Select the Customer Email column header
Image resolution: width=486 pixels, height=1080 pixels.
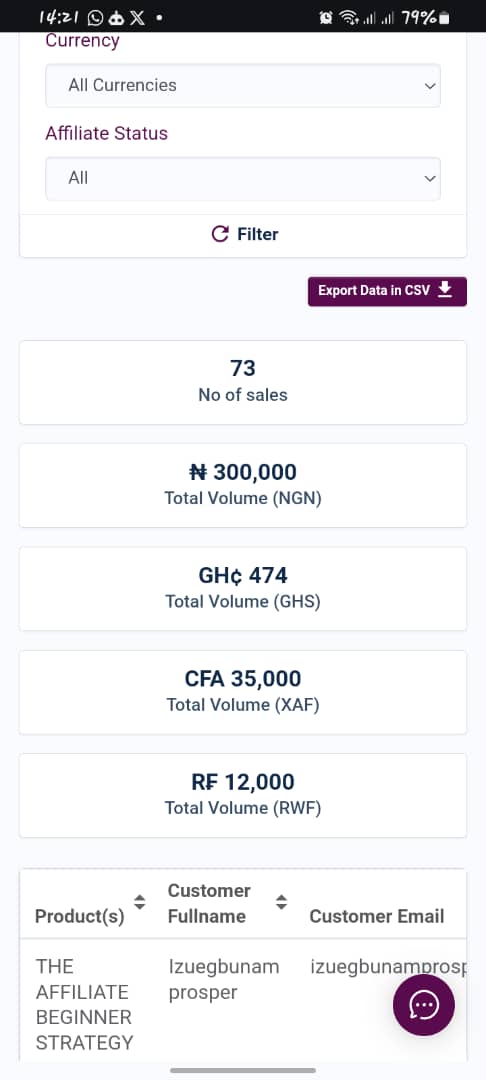tap(377, 916)
